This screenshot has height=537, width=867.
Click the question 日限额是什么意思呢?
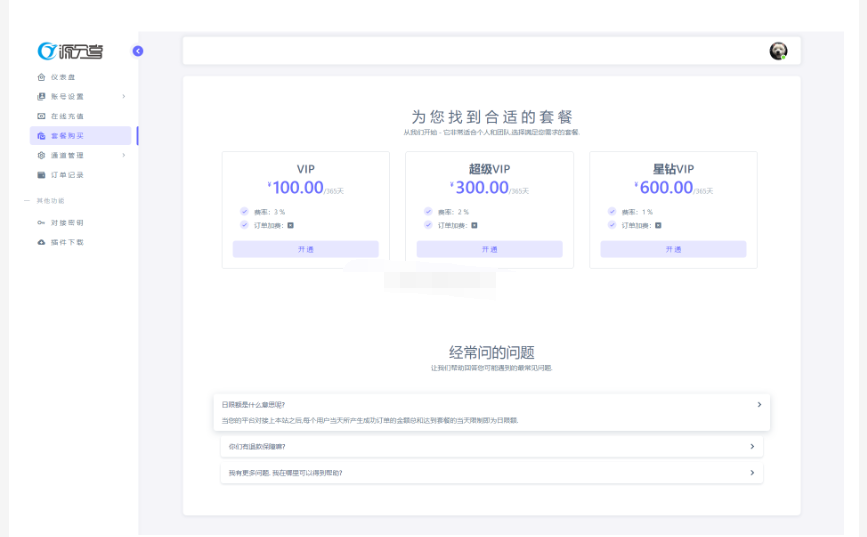253,405
